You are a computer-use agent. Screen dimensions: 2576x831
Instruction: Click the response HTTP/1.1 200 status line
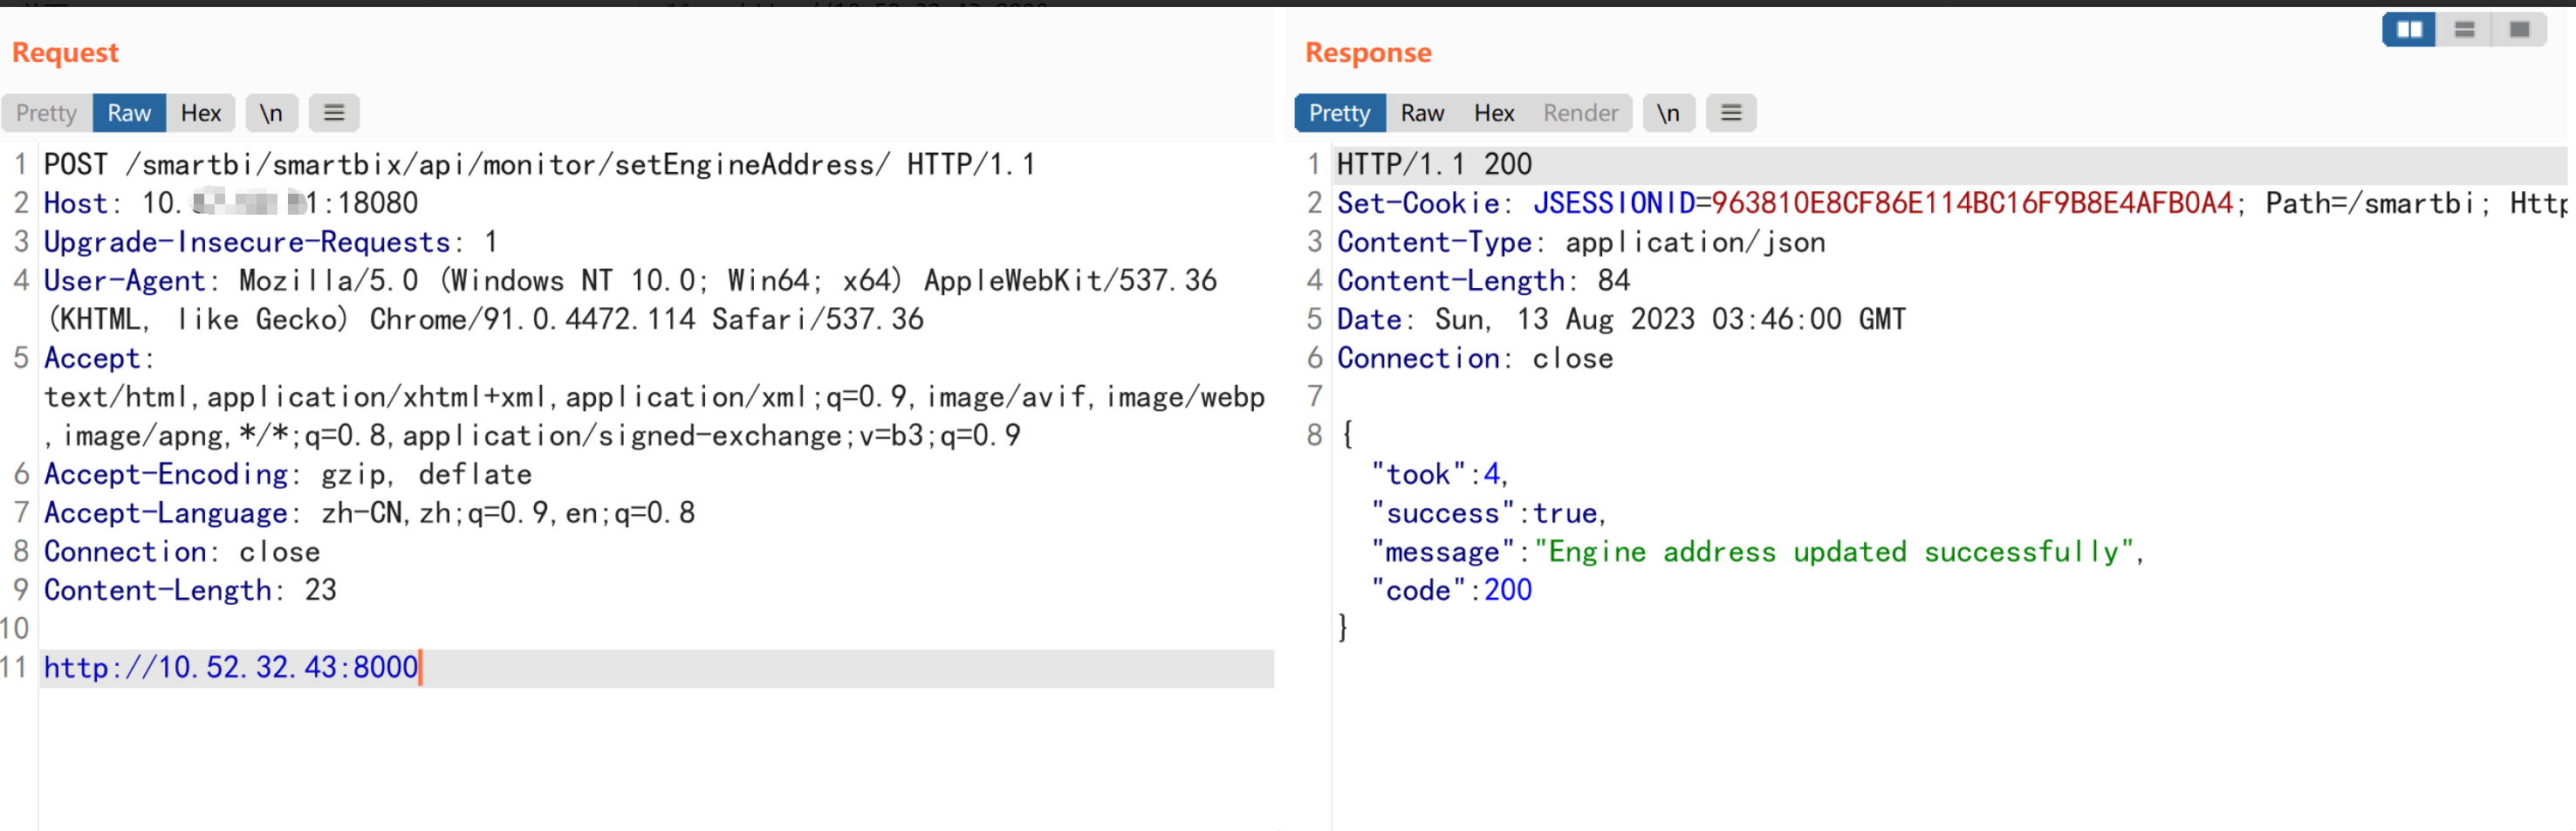[x=1435, y=164]
